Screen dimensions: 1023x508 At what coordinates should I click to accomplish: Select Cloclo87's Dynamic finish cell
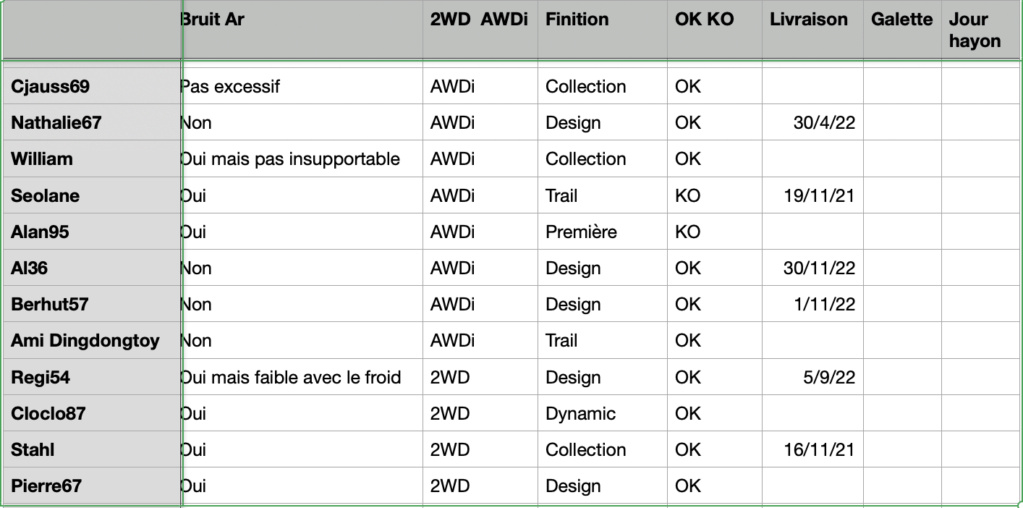pyautogui.click(x=602, y=413)
